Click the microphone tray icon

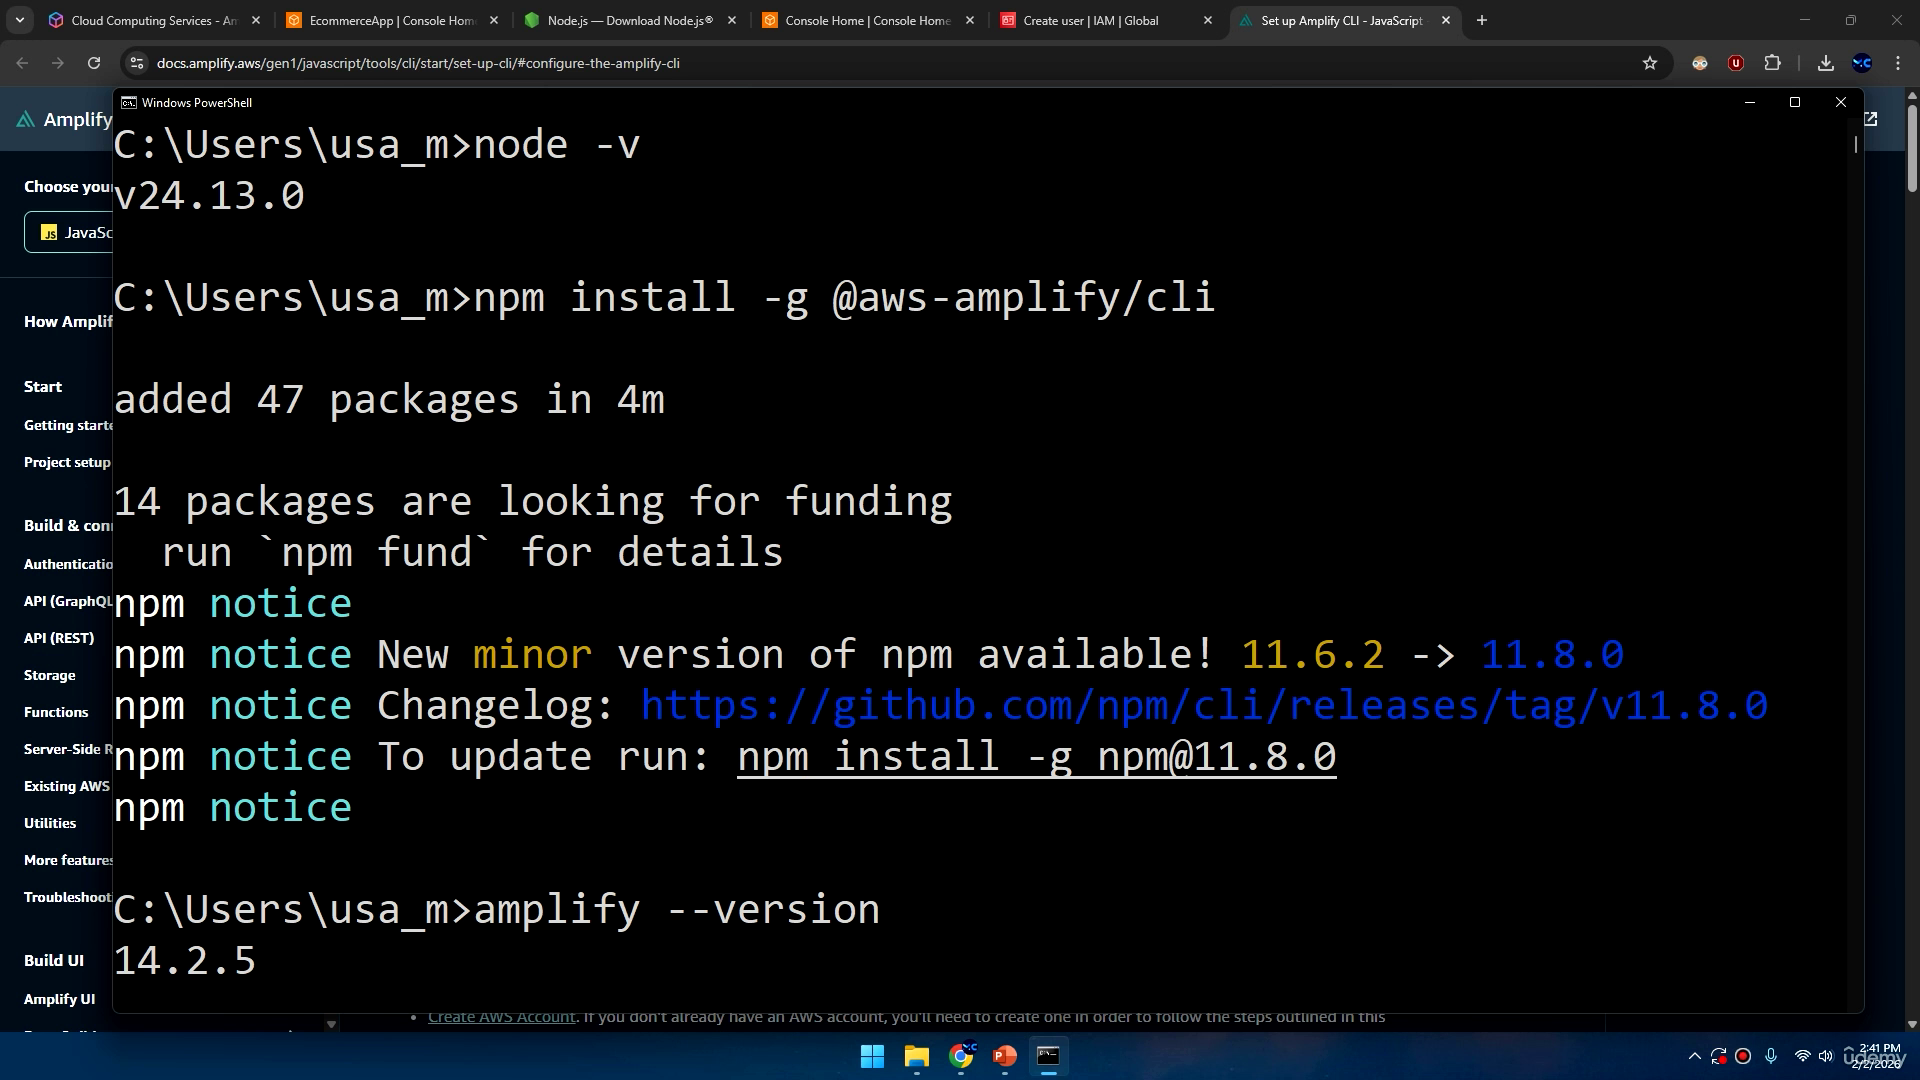pos(1771,1056)
